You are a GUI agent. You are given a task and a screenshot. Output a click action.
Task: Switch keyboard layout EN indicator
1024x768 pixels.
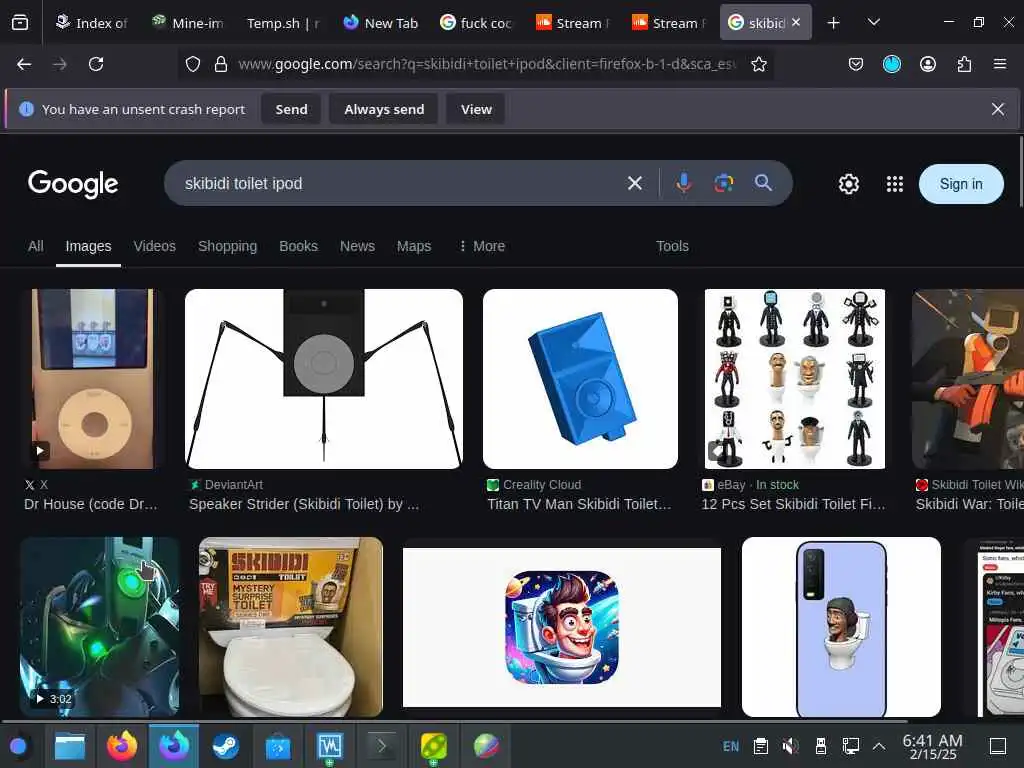(x=731, y=746)
